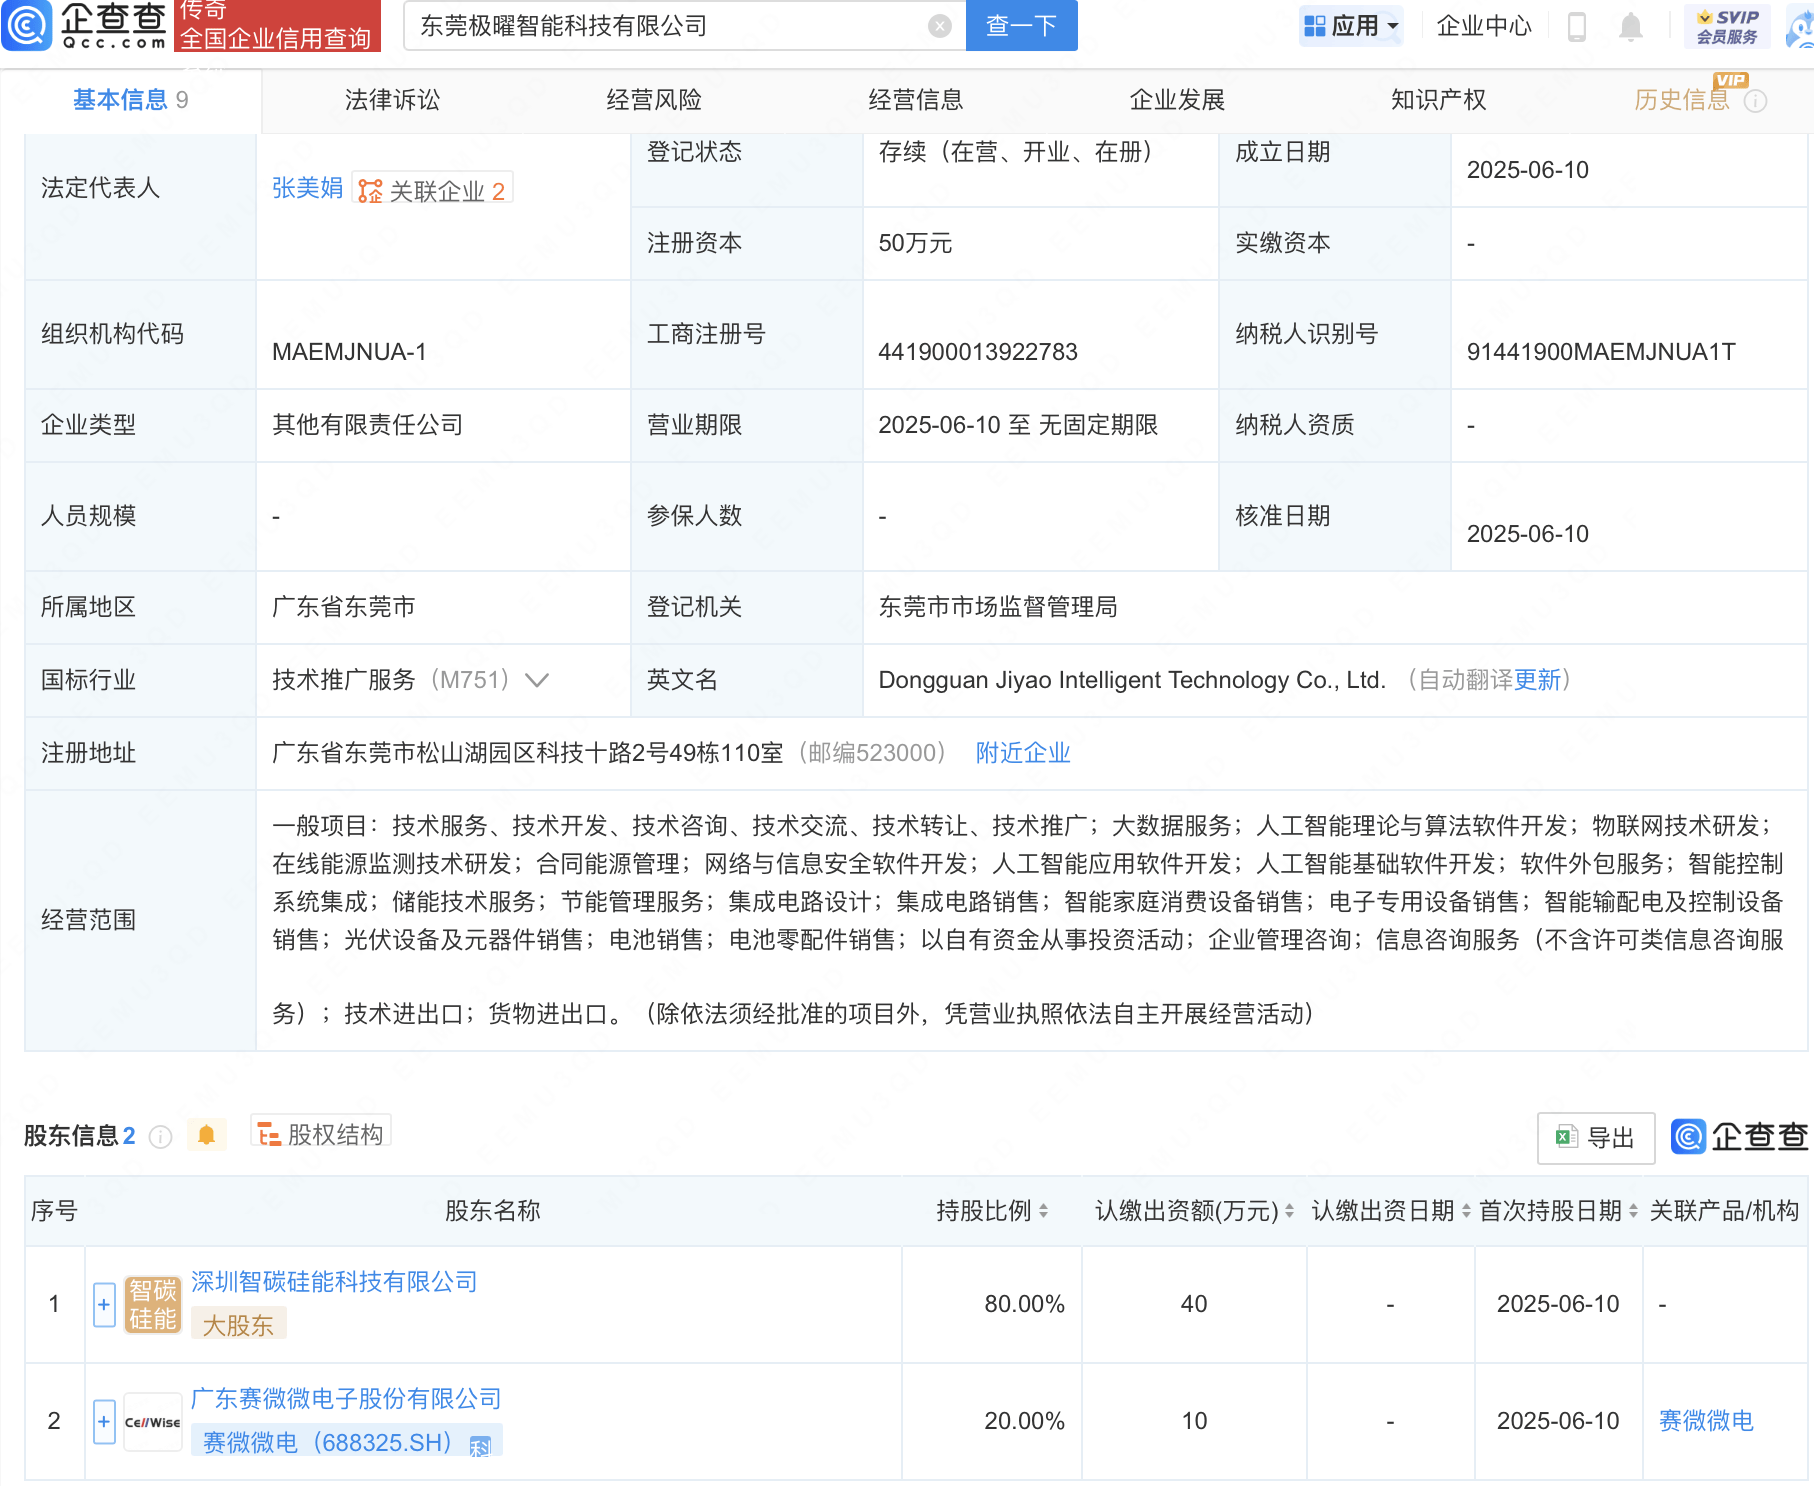Click the info icon beside 股东信息

click(x=160, y=1137)
